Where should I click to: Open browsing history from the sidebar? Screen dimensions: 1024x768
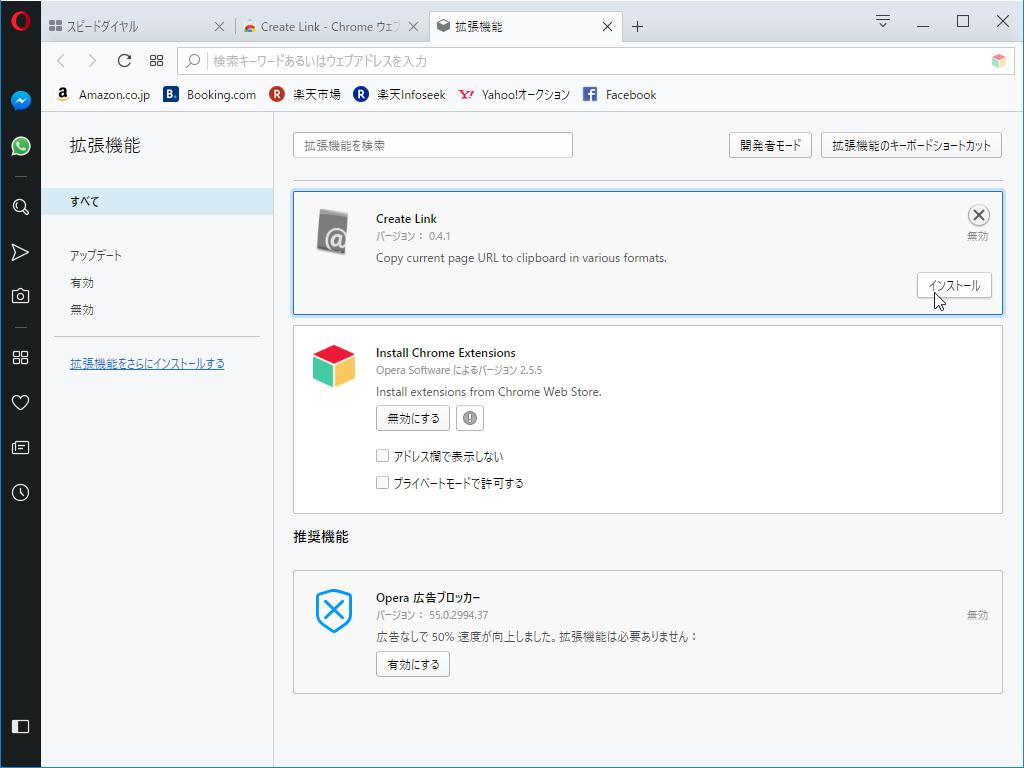20,492
